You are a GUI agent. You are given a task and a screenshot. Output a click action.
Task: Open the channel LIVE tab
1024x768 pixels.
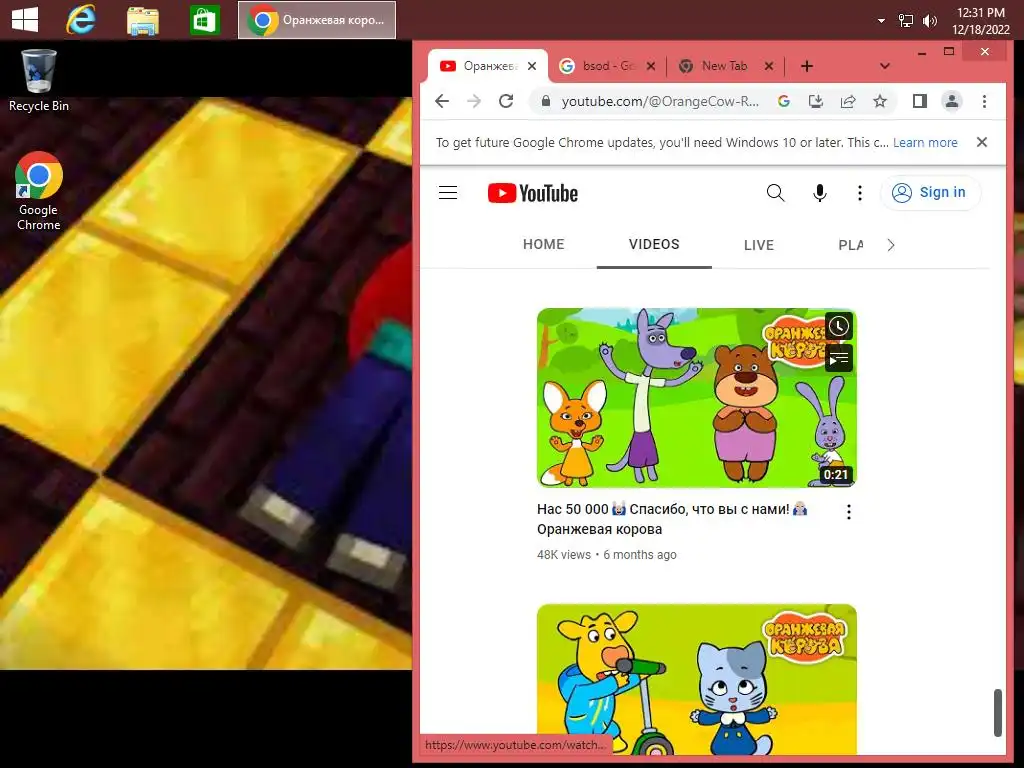point(759,245)
